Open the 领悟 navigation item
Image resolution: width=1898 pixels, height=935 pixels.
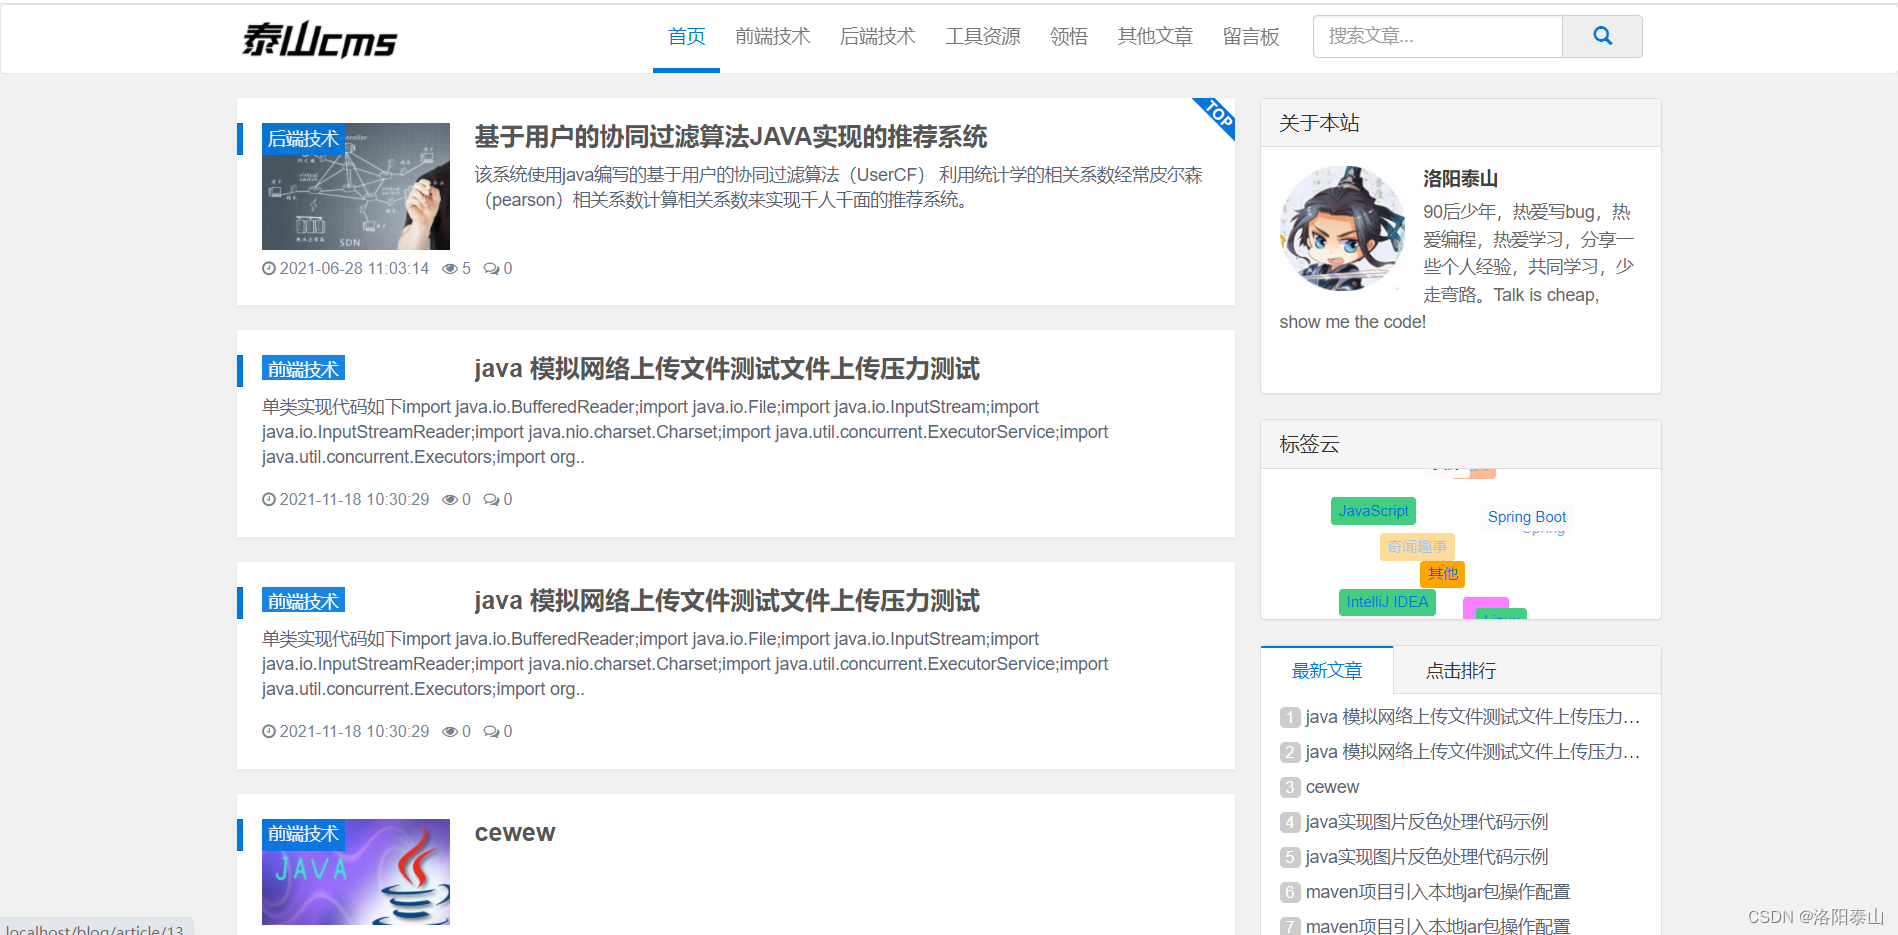[1068, 36]
